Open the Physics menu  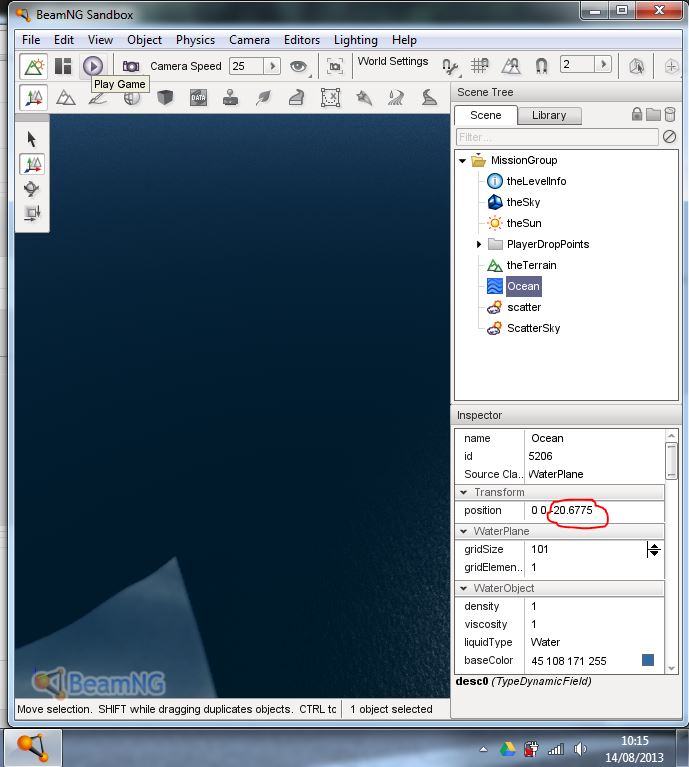pyautogui.click(x=195, y=40)
